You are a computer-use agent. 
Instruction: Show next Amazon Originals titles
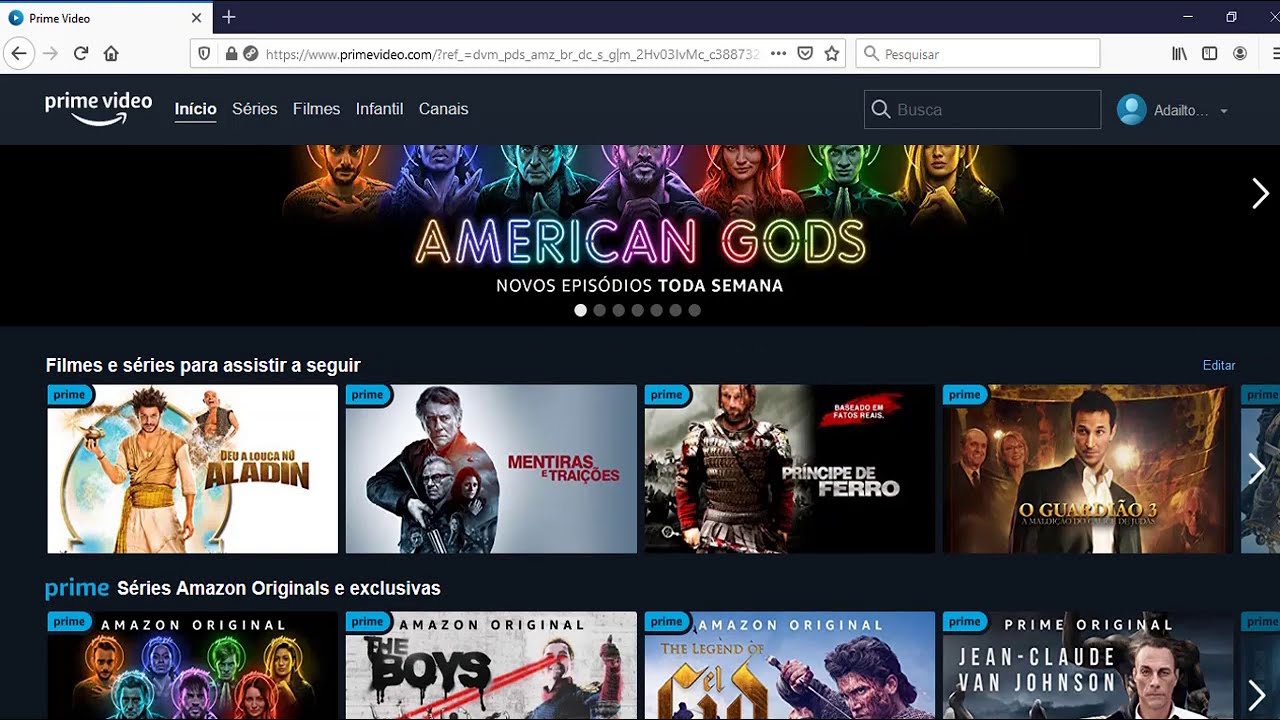pyautogui.click(x=1257, y=695)
